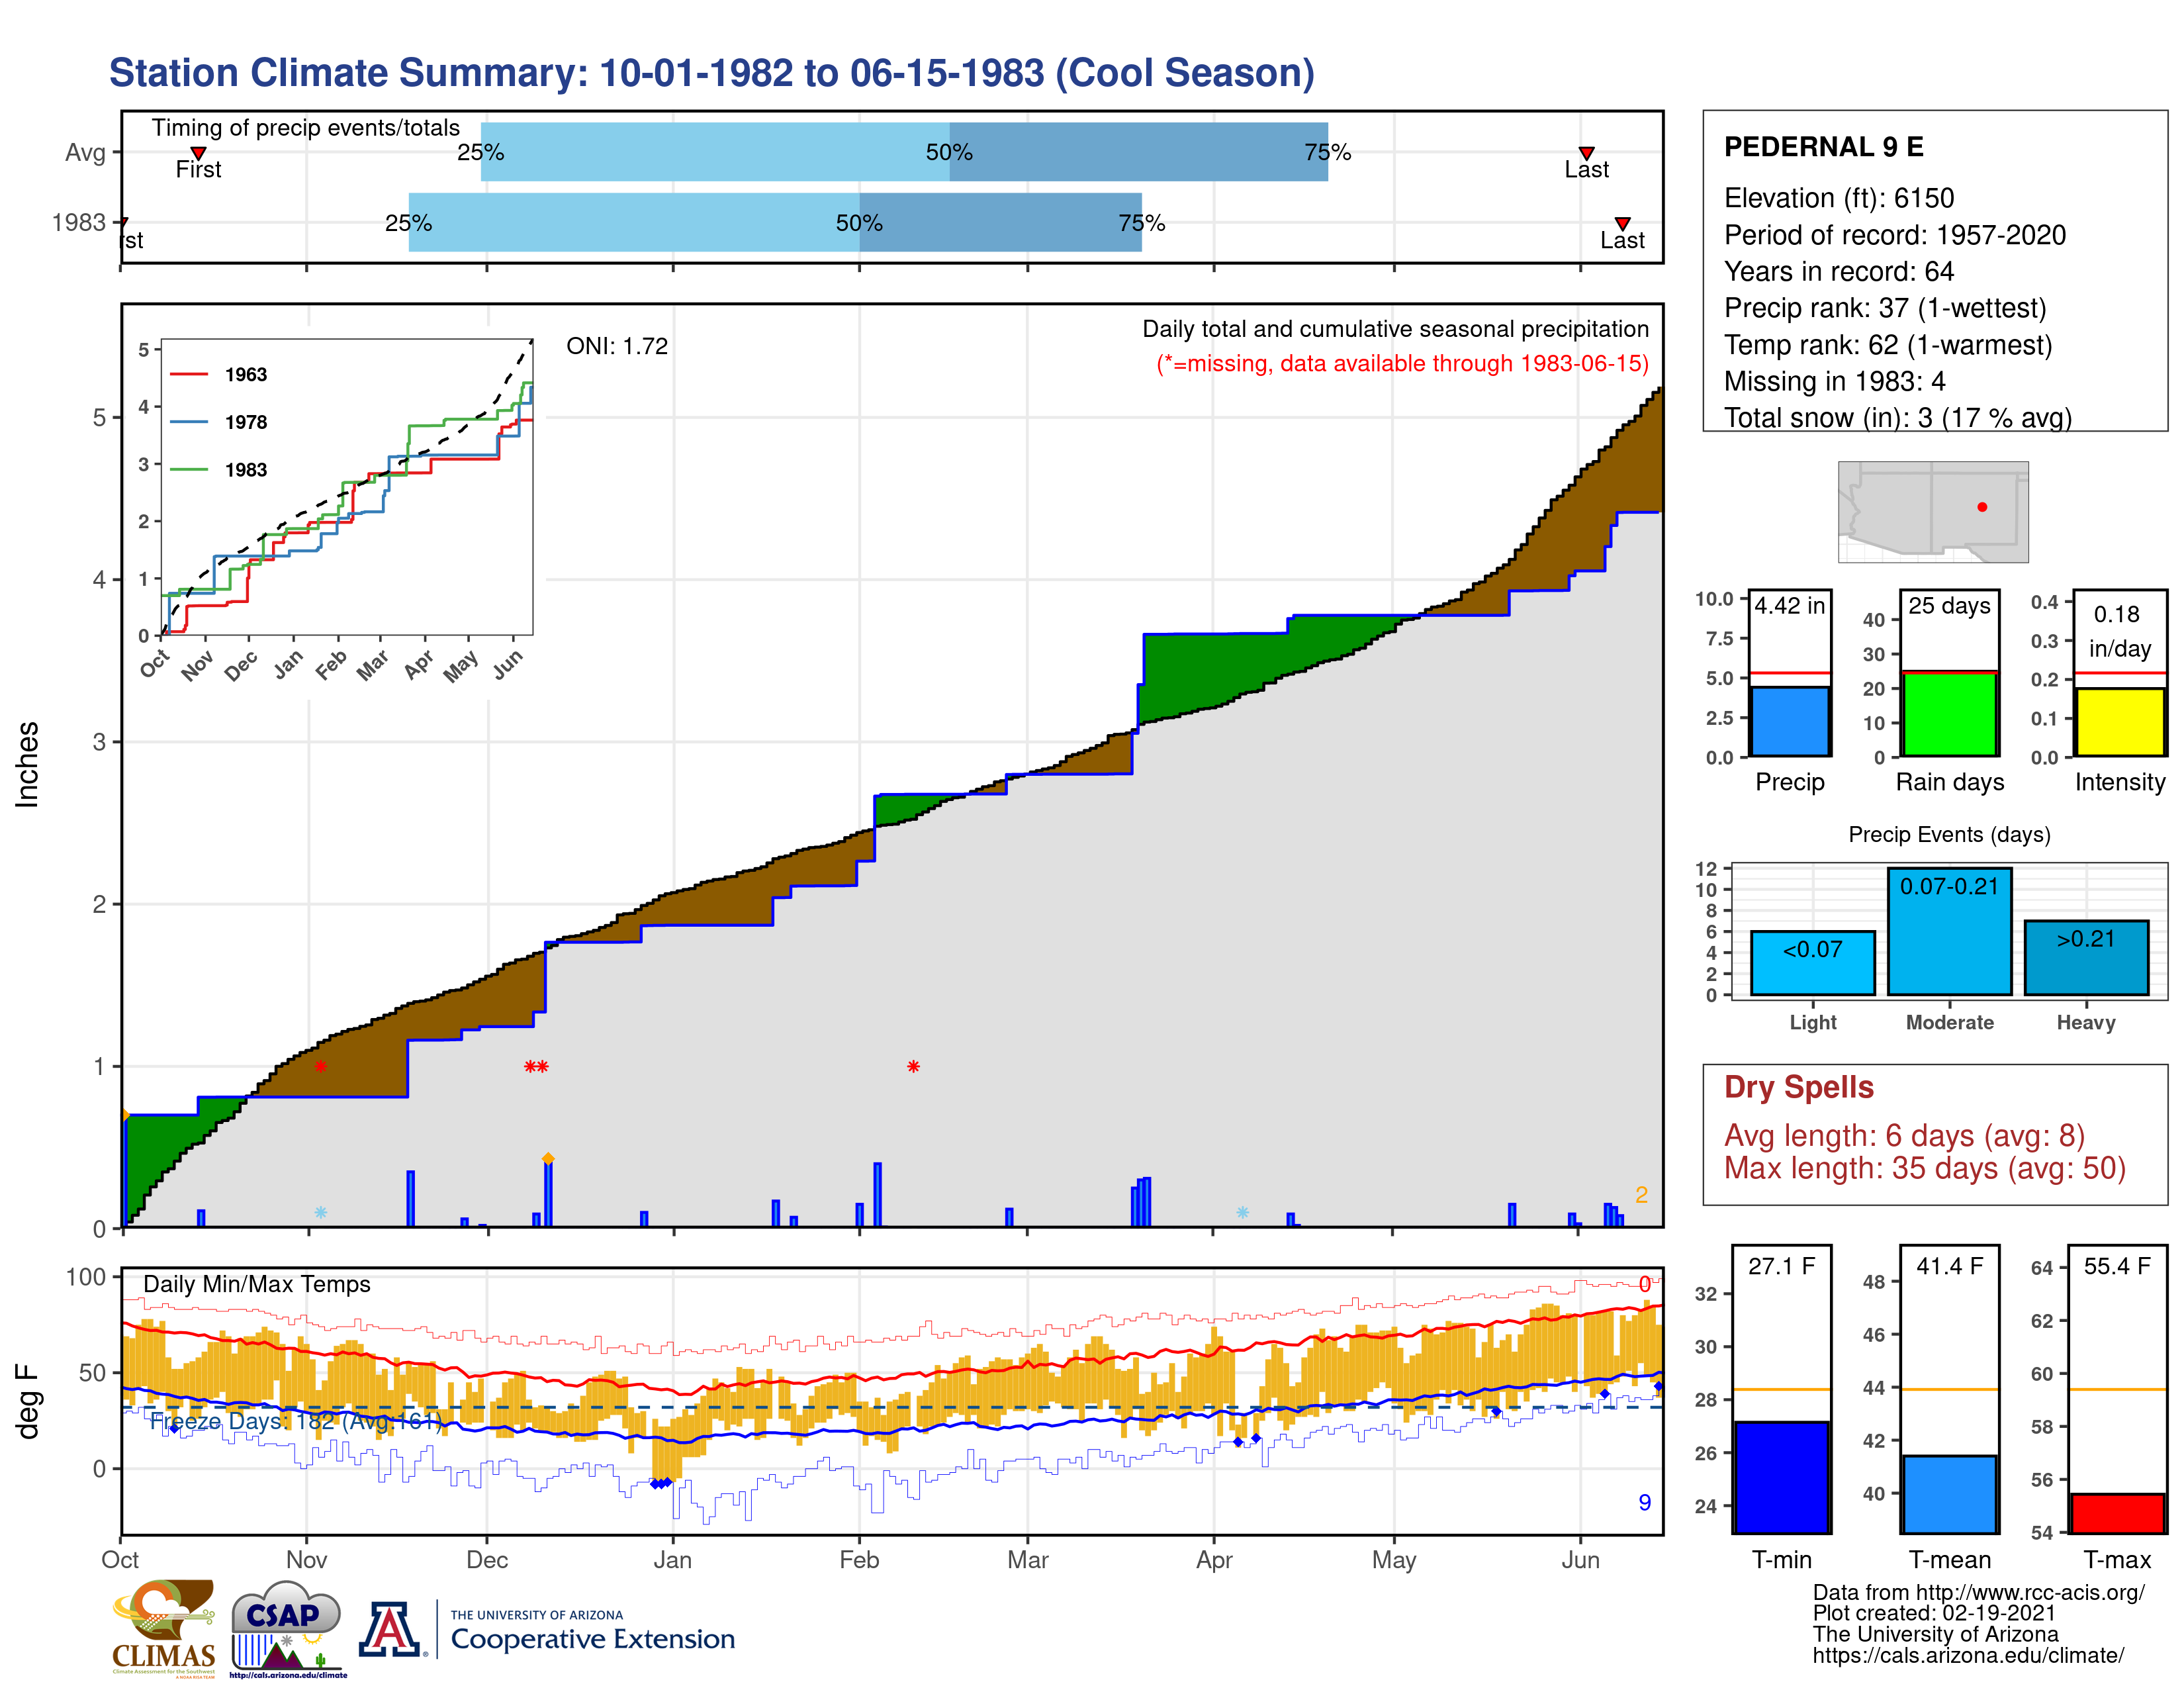Click the 27.1 F T-min value
Viewport: 2184px width, 1688px height.
coord(1781,1266)
